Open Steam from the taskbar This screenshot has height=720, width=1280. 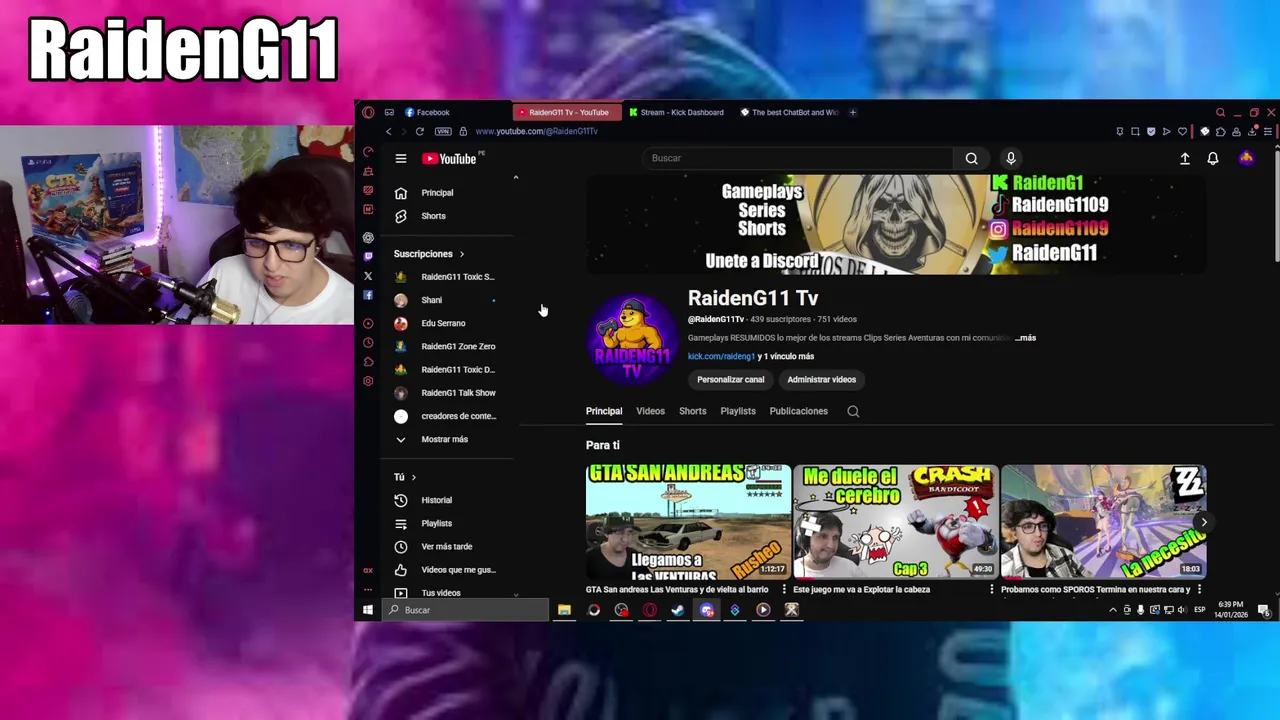click(678, 610)
